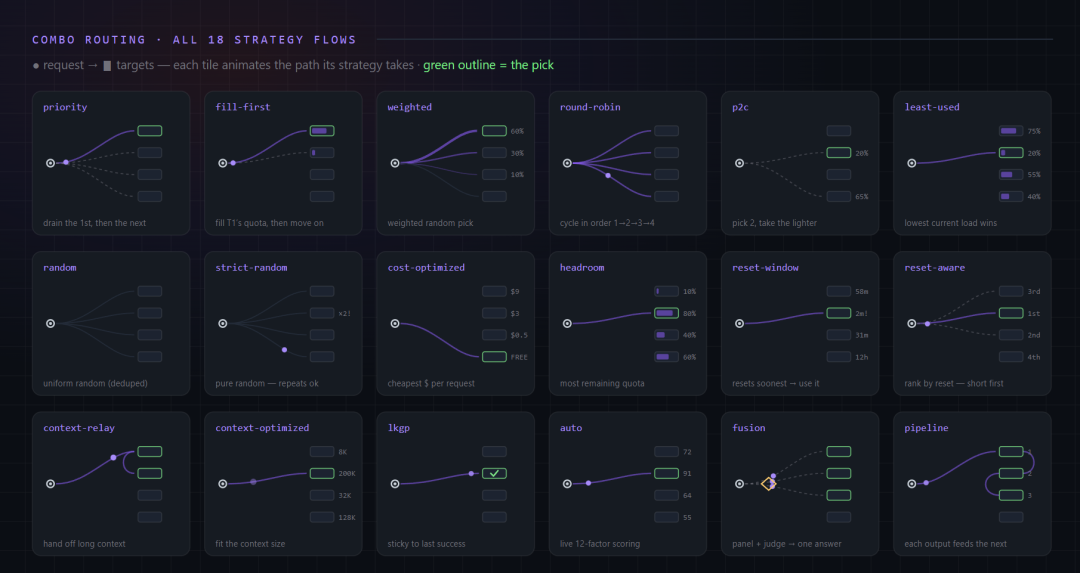Screen dimensions: 1080x573
Task: Click the context-relay tile second green target
Action: [x=149, y=473]
